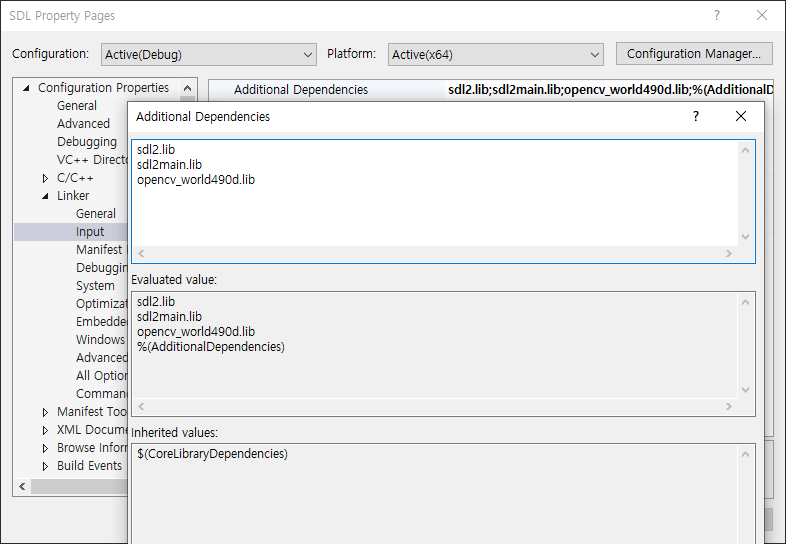This screenshot has height=544, width=786.
Task: Click help icon in Additional Dependencies dialog
Action: click(x=696, y=116)
